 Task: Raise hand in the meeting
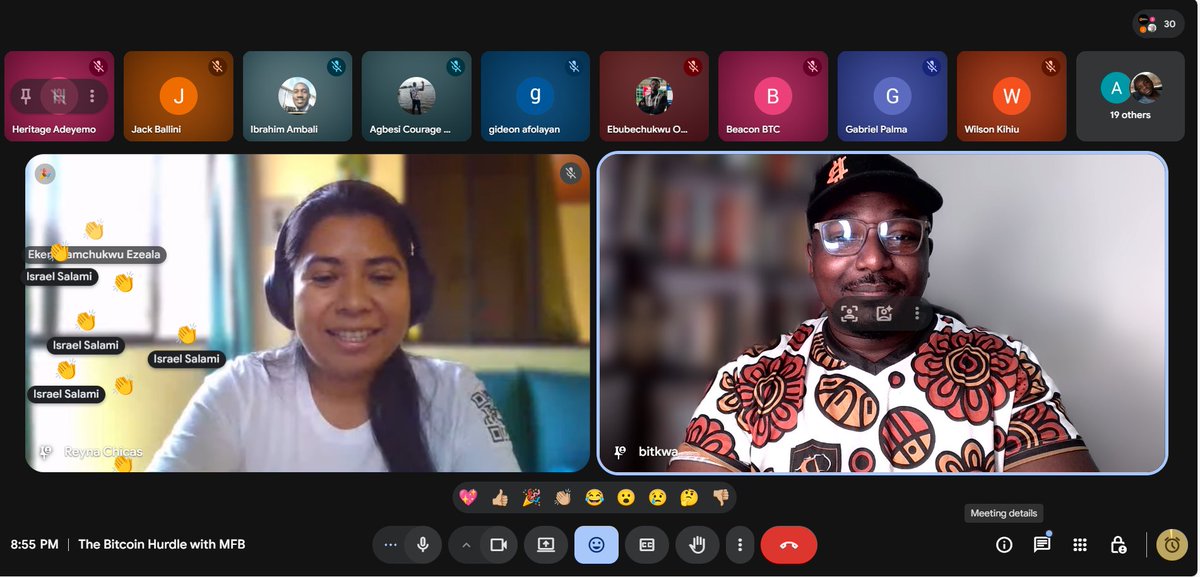pos(698,545)
